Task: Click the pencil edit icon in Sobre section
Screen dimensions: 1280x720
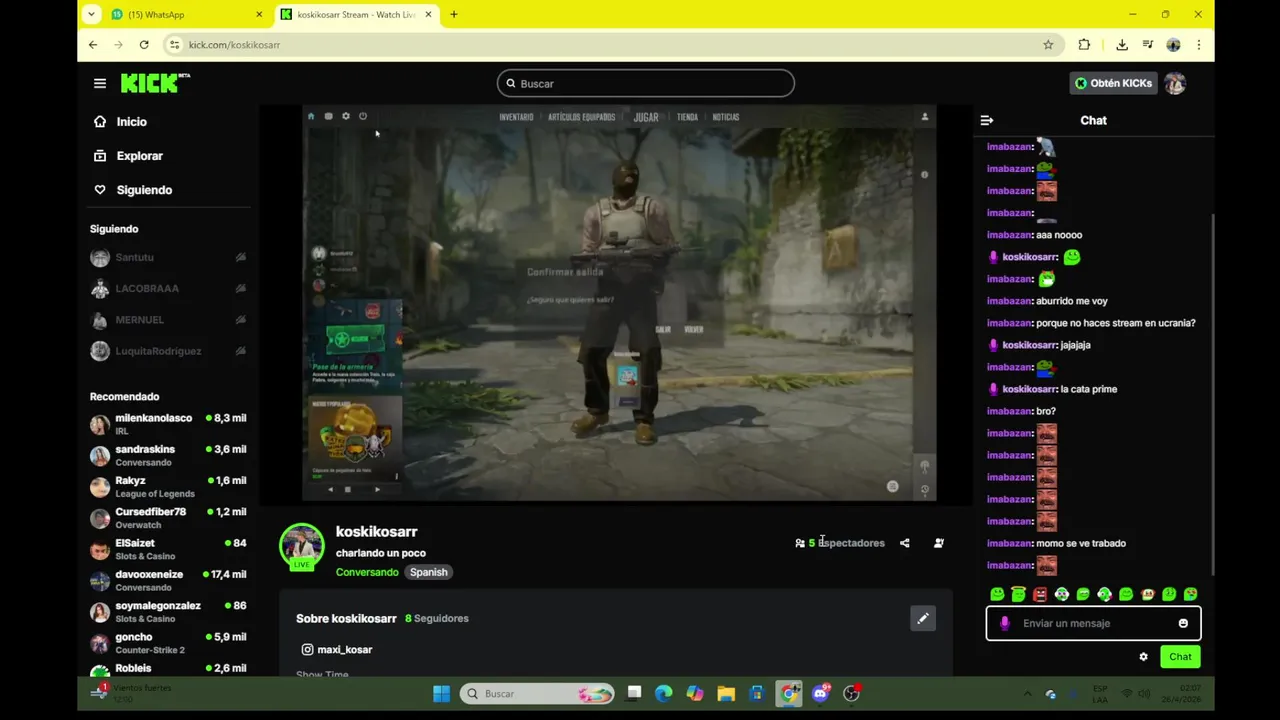Action: 923,619
